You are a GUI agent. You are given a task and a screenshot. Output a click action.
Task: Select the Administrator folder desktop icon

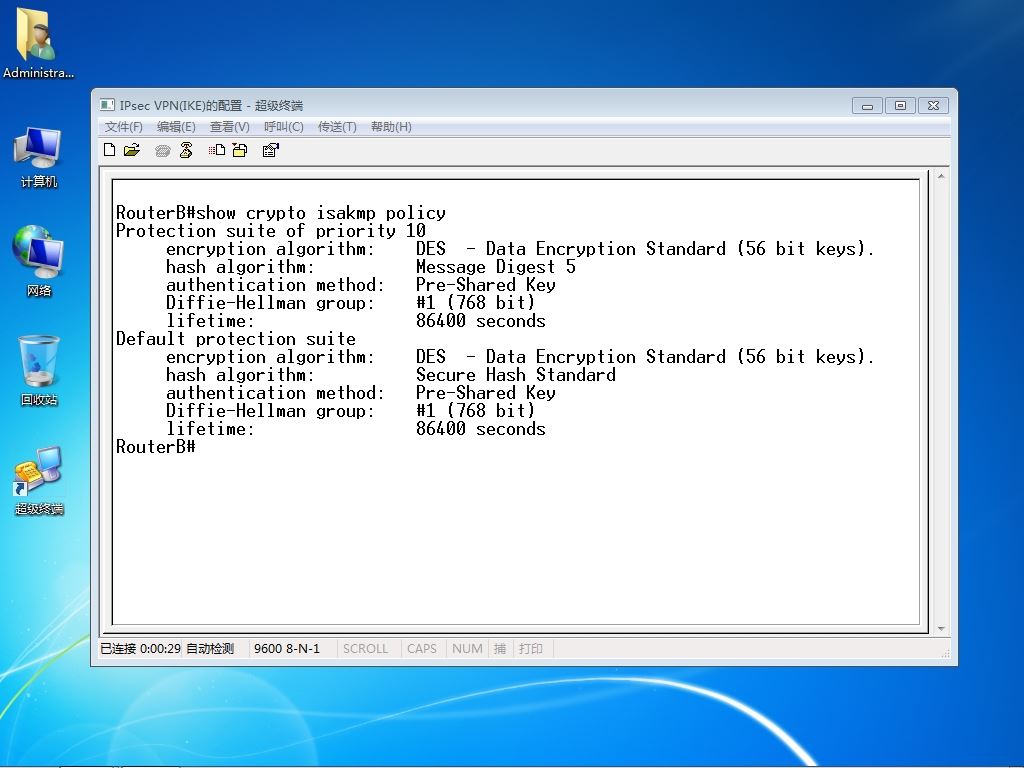[x=38, y=43]
